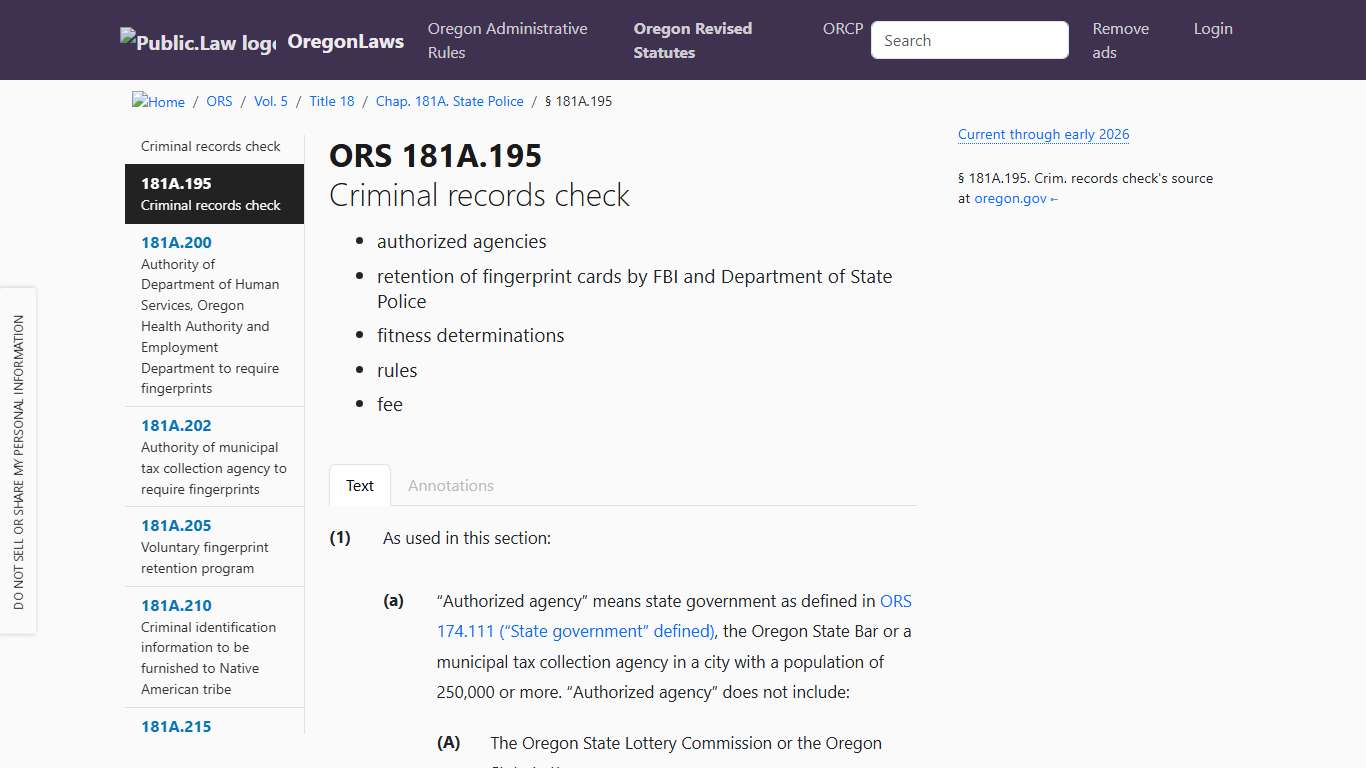The image size is (1366, 768).
Task: Navigate to Title 18 via breadcrumb
Action: (331, 101)
